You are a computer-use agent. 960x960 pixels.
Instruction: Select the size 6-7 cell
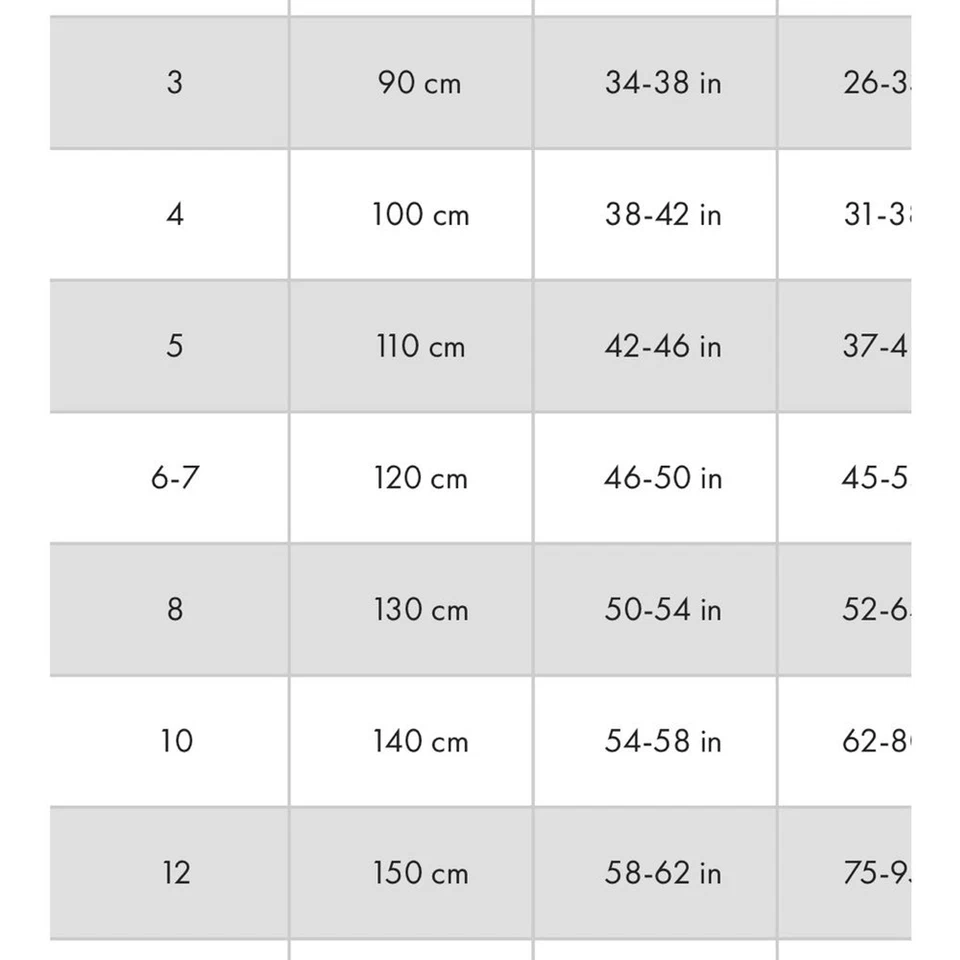(174, 478)
